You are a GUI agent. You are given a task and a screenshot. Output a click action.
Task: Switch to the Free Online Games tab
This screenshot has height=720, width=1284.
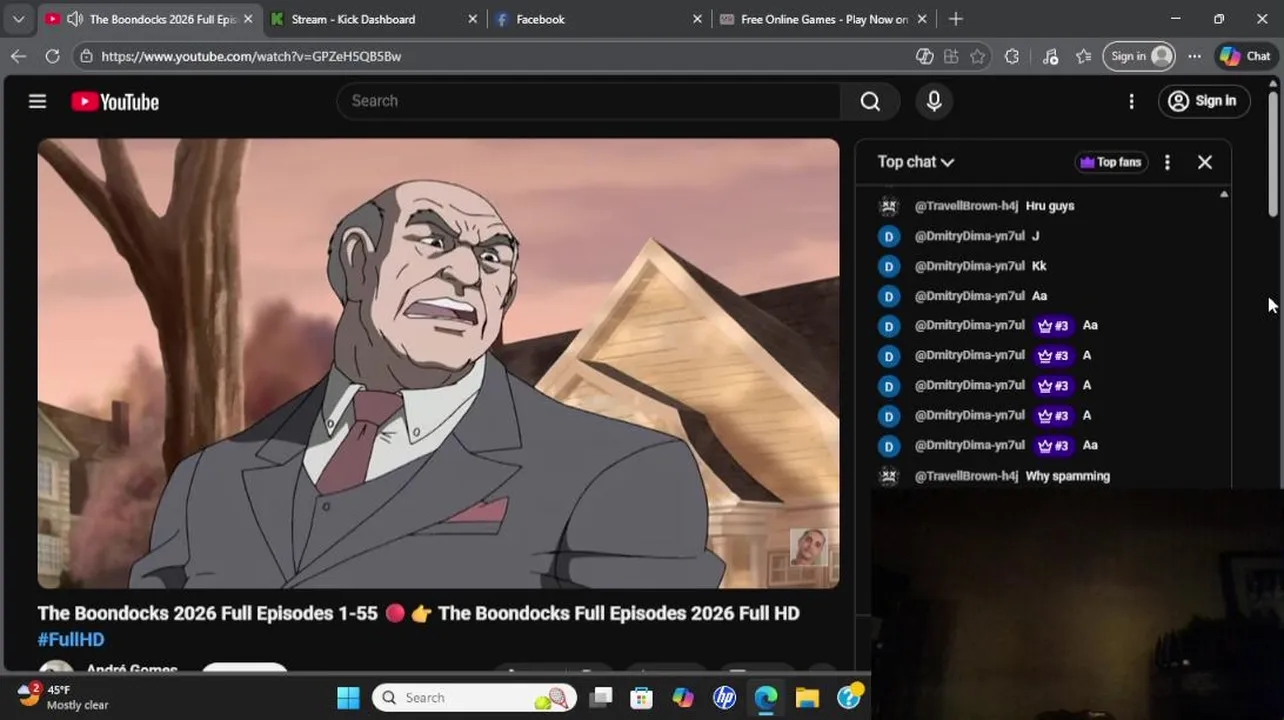pos(824,19)
